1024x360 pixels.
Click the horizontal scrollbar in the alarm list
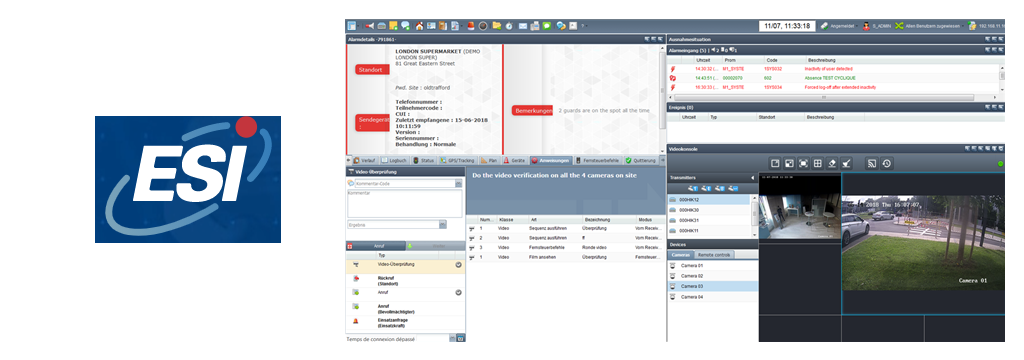833,97
